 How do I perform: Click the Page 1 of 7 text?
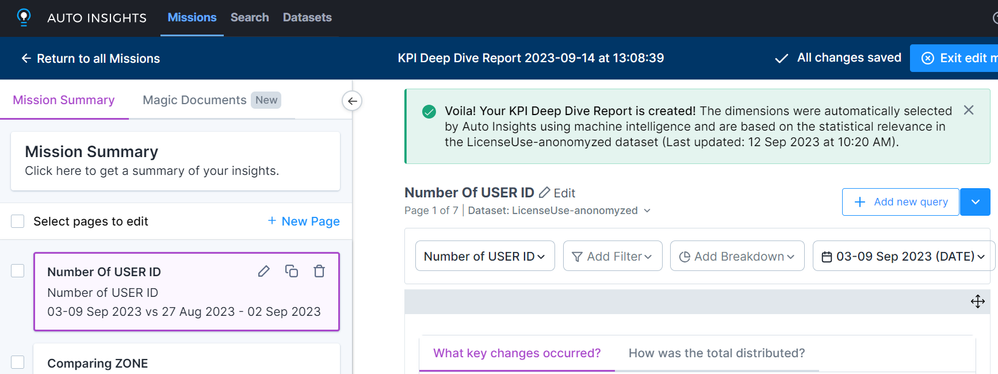coord(431,211)
